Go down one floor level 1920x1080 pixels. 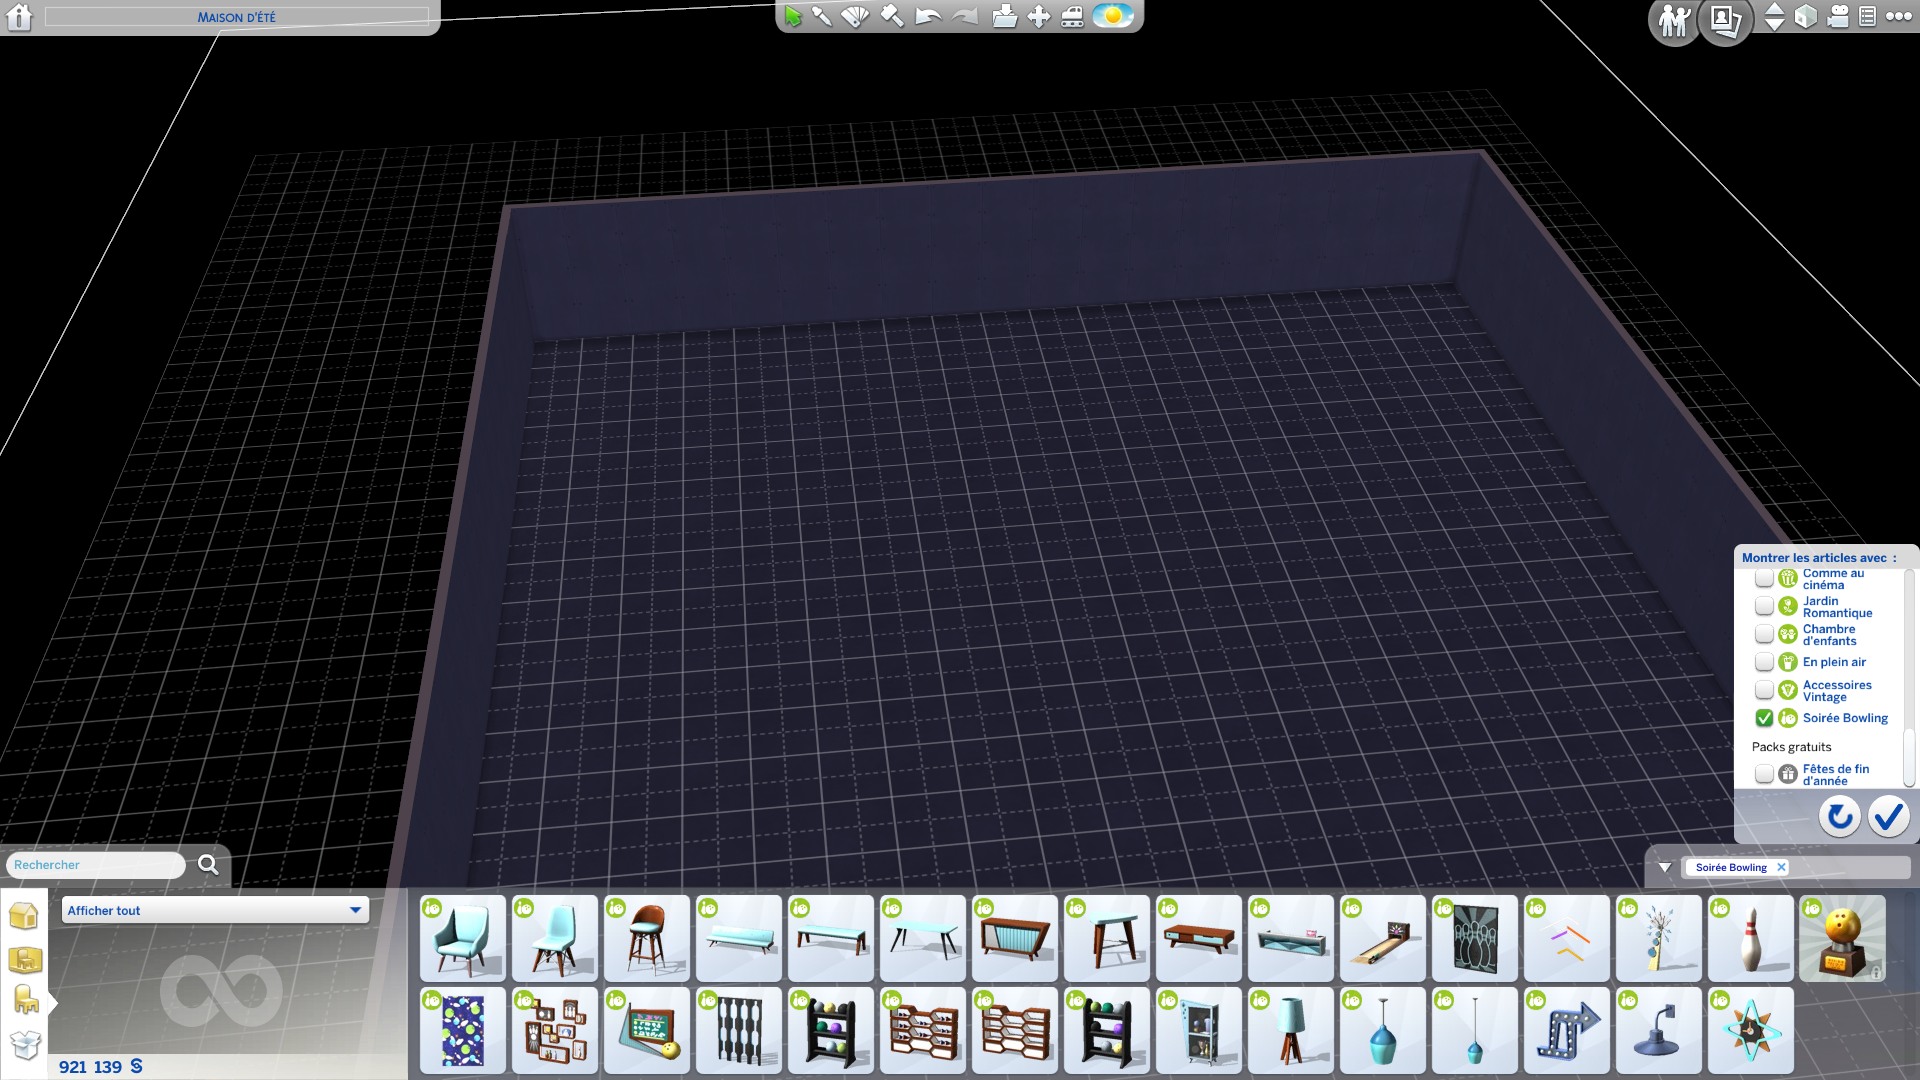point(1774,25)
